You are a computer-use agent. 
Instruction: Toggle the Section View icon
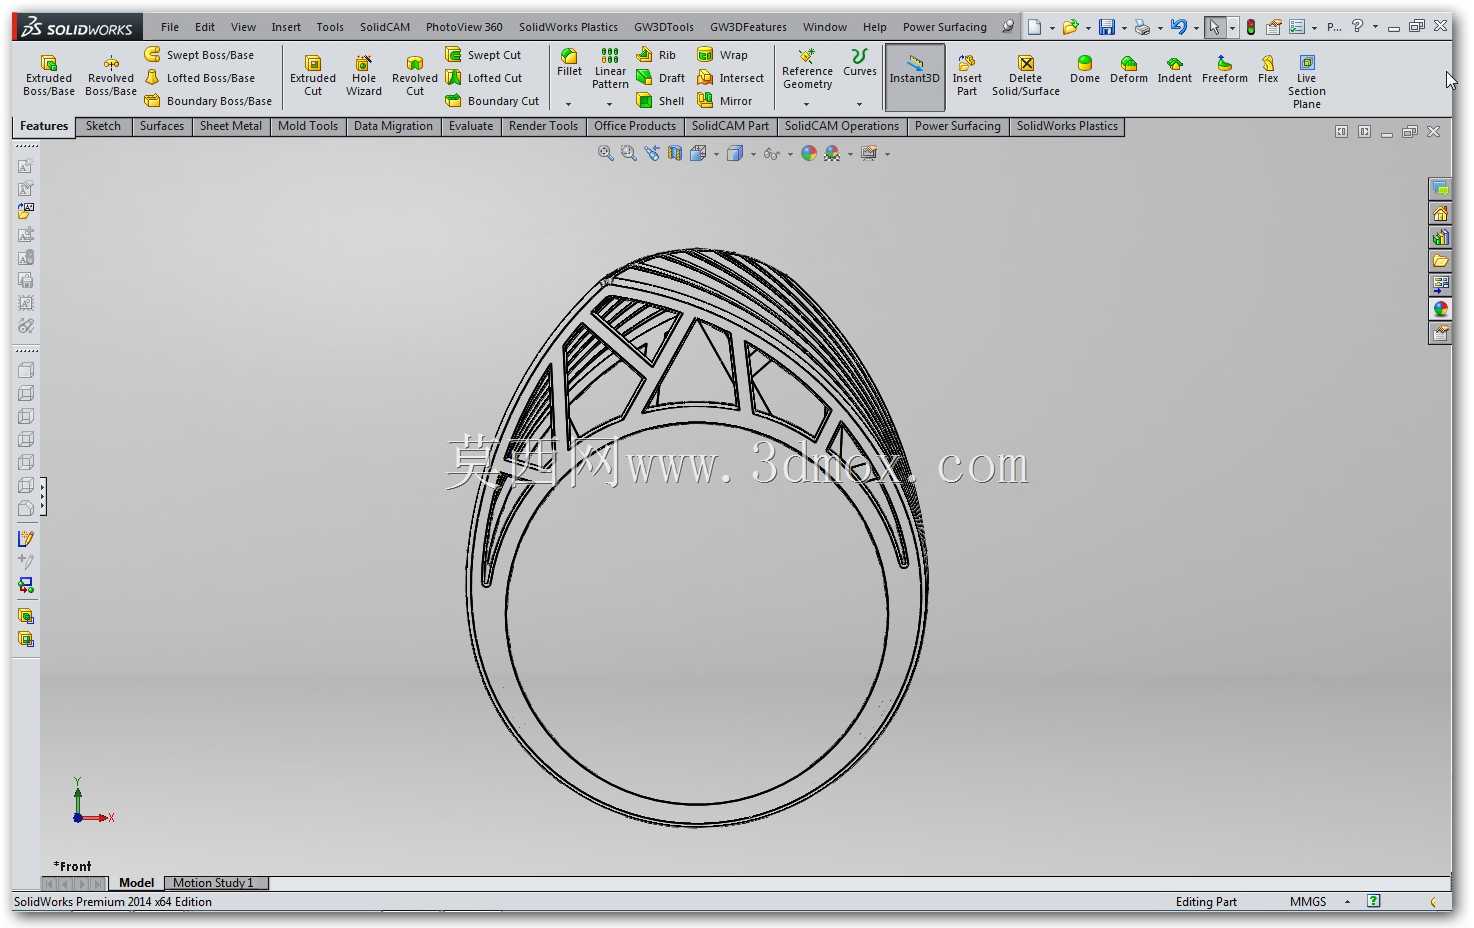[675, 153]
